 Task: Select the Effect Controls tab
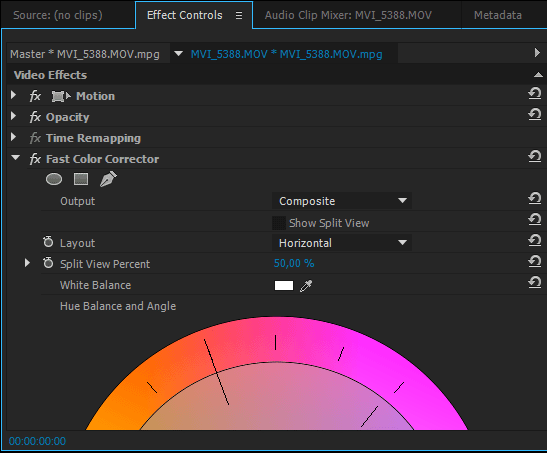(x=185, y=15)
